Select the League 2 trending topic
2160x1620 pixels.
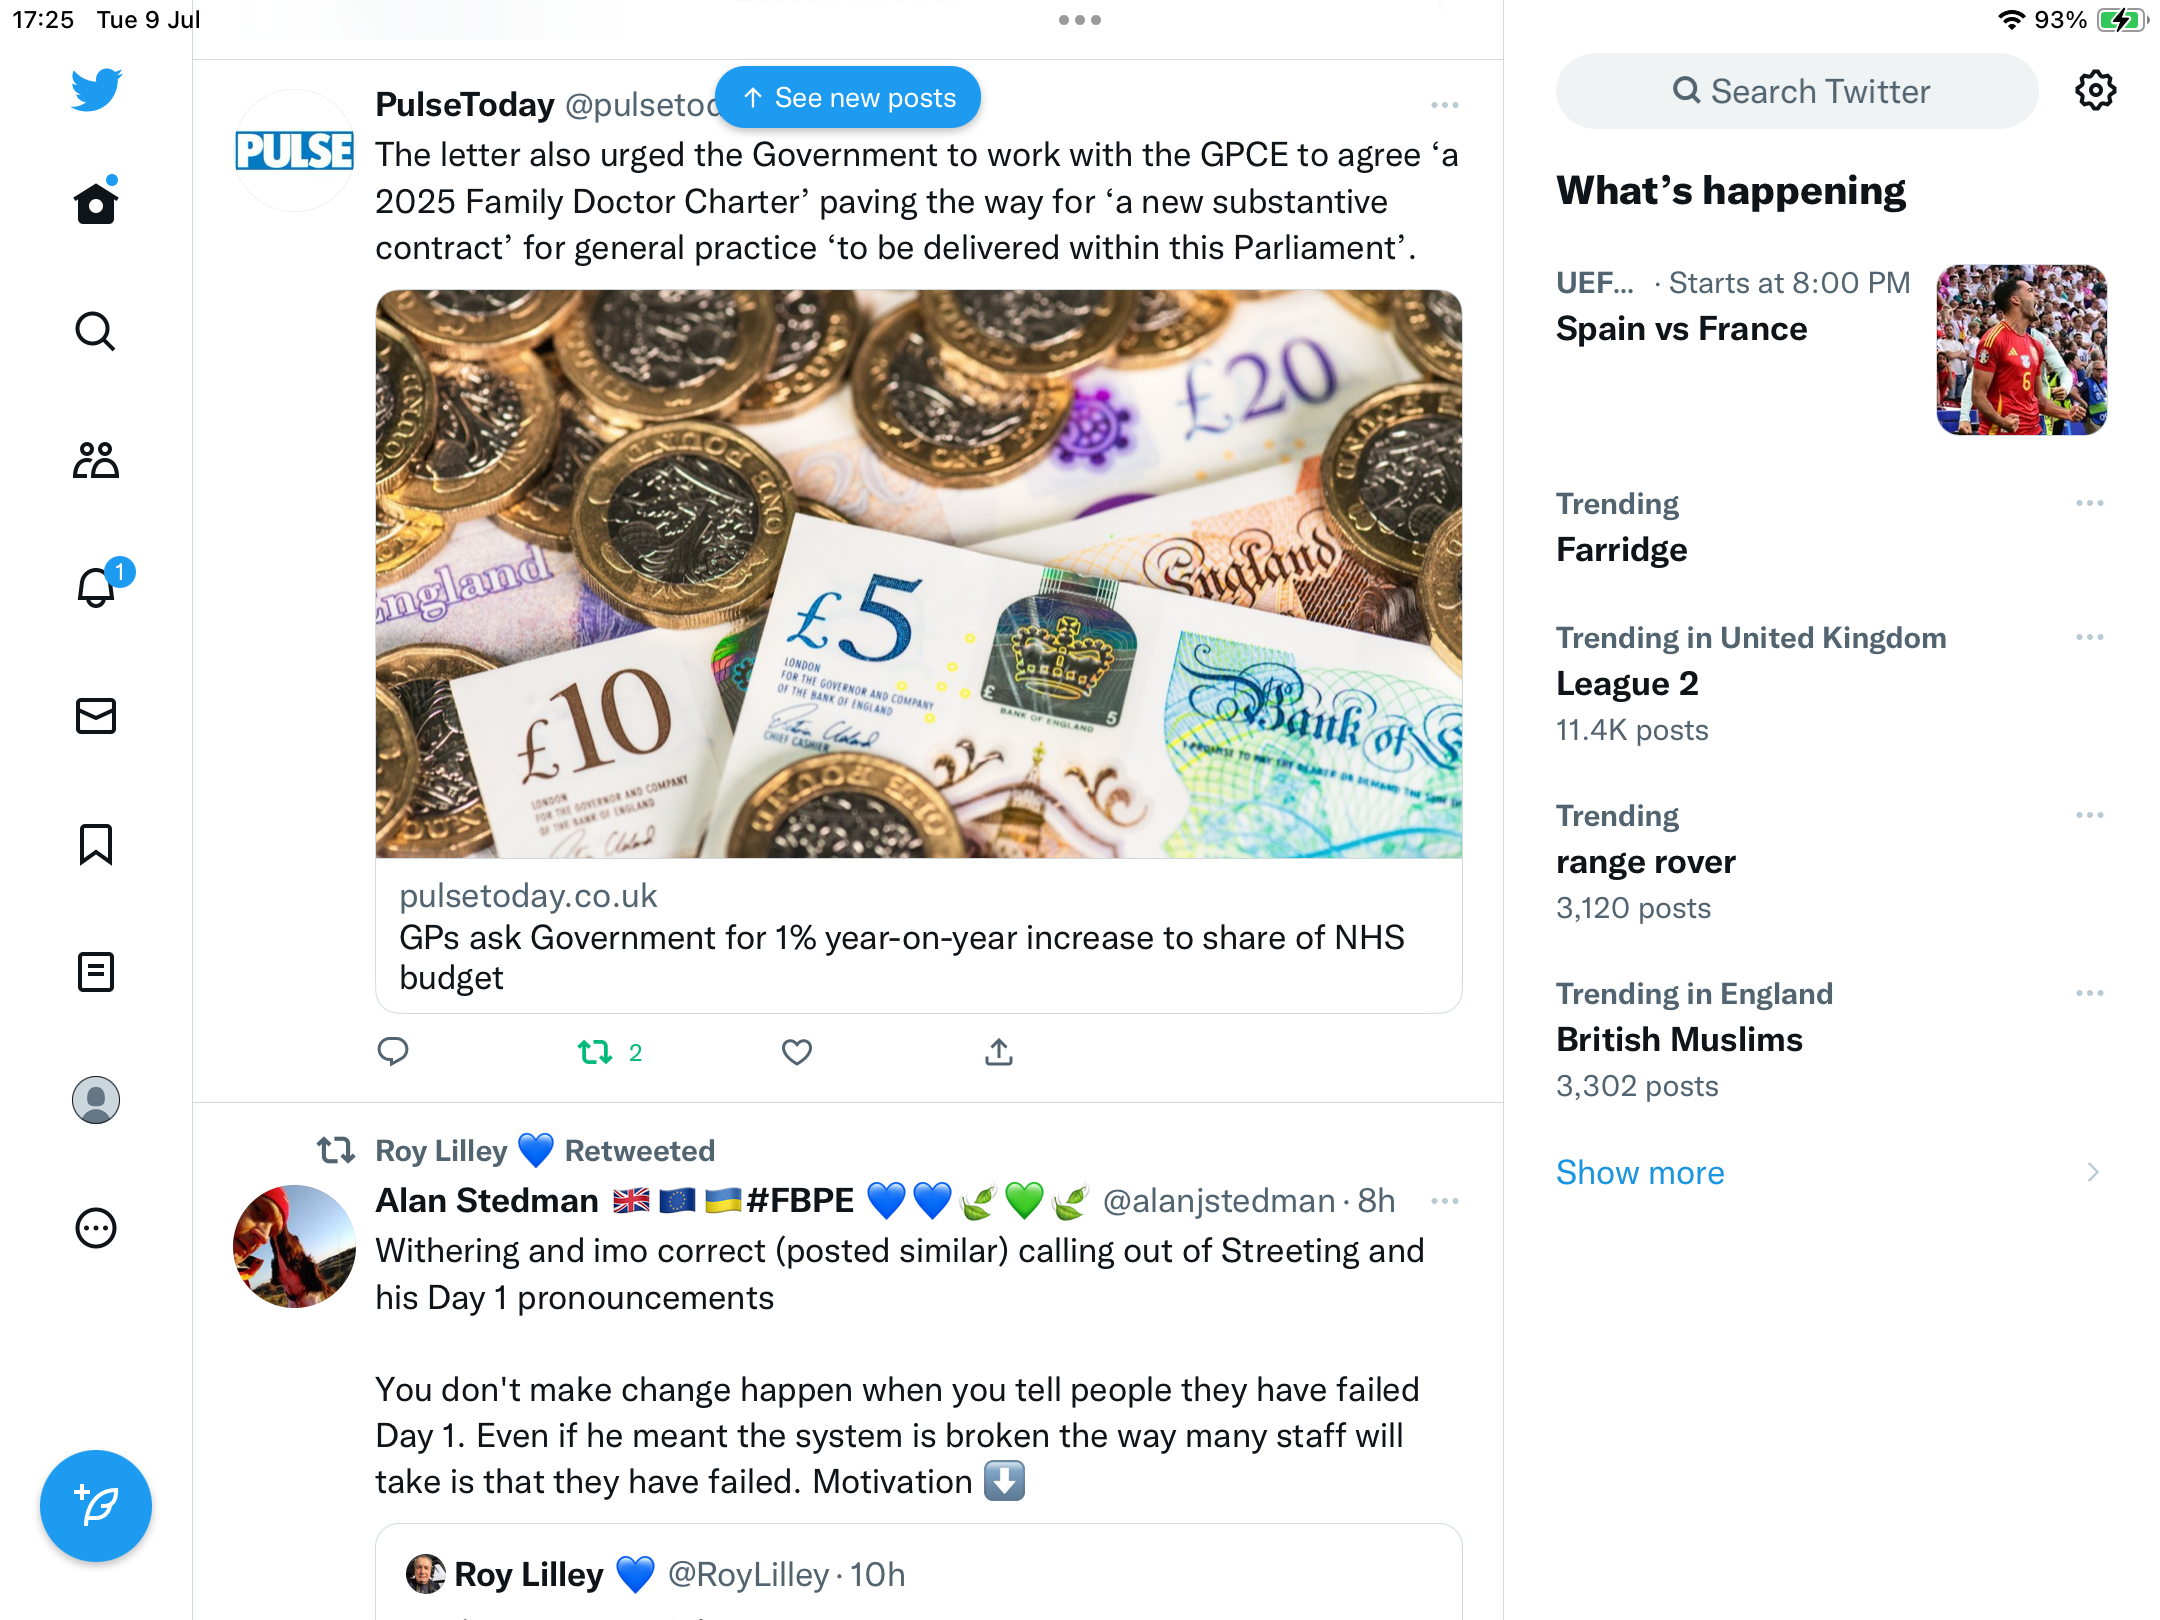click(x=1830, y=684)
